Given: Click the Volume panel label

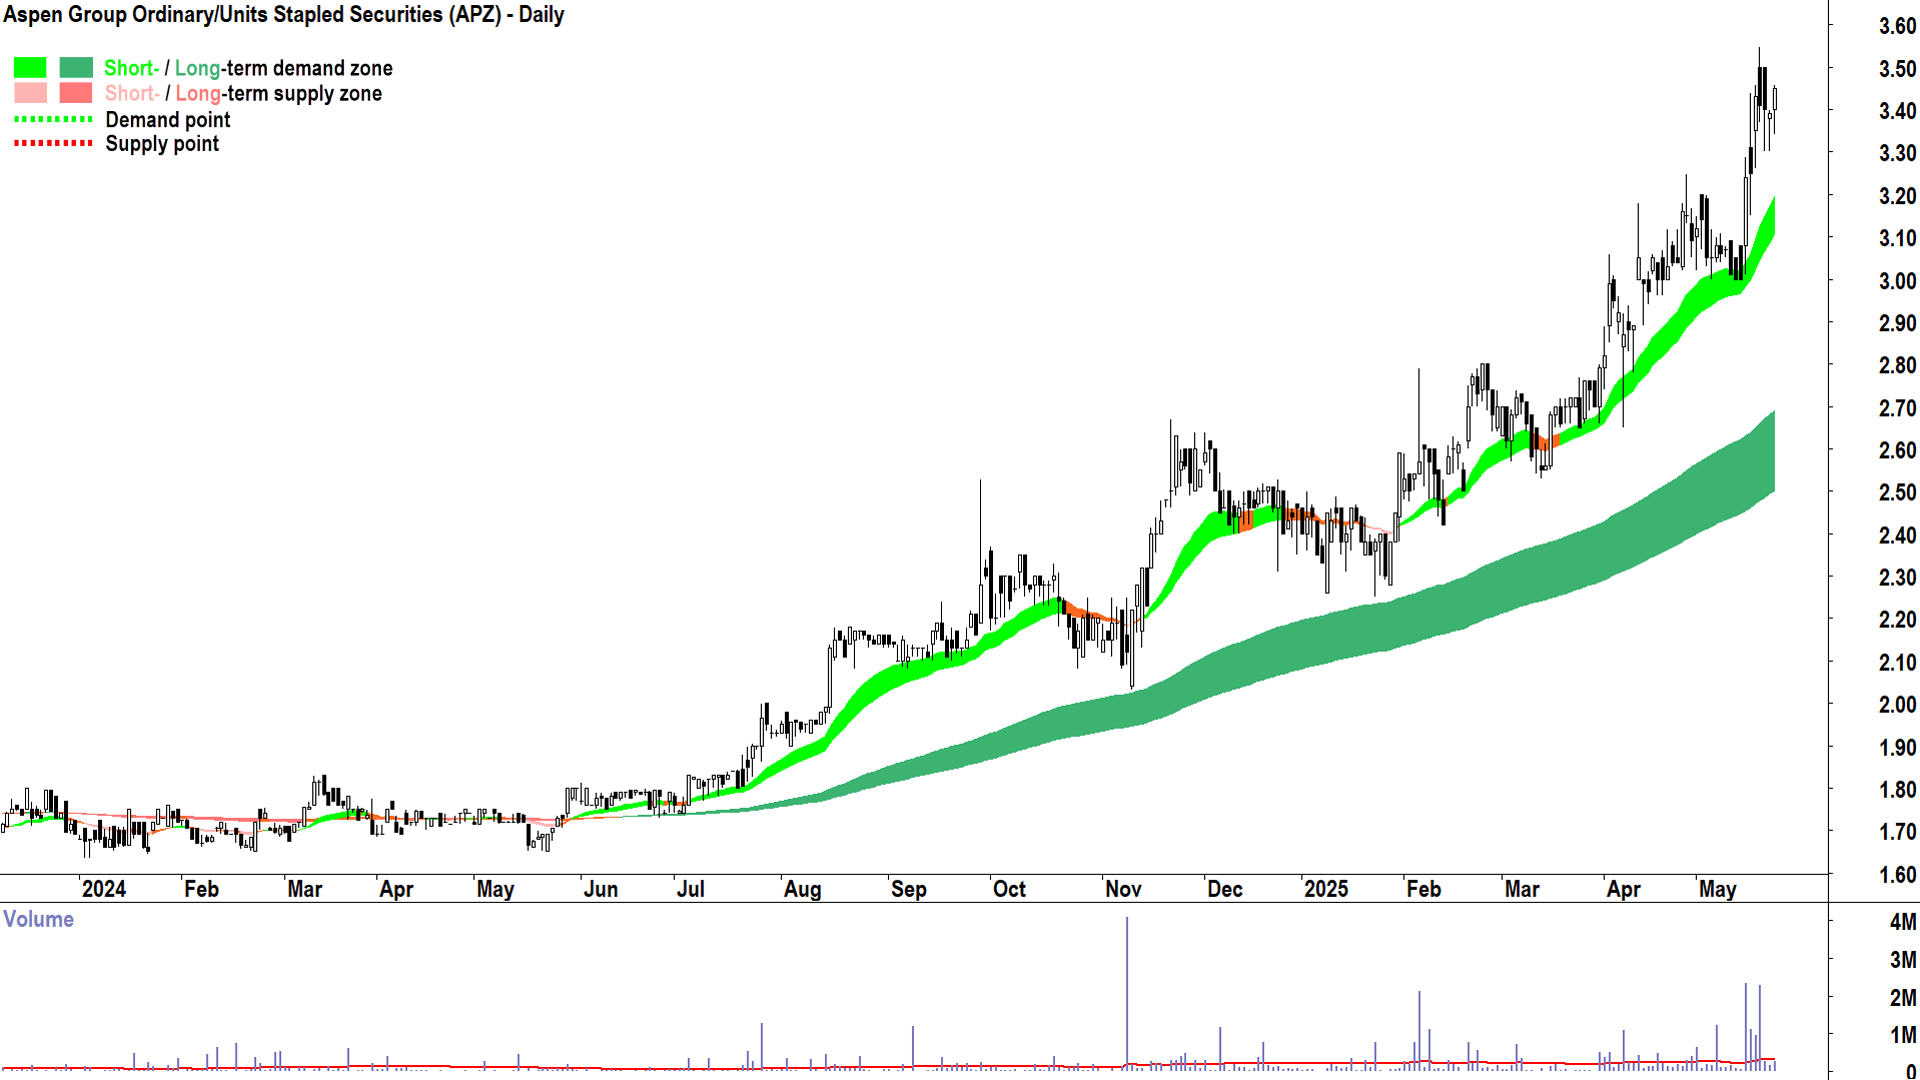Looking at the screenshot, I should click(39, 919).
